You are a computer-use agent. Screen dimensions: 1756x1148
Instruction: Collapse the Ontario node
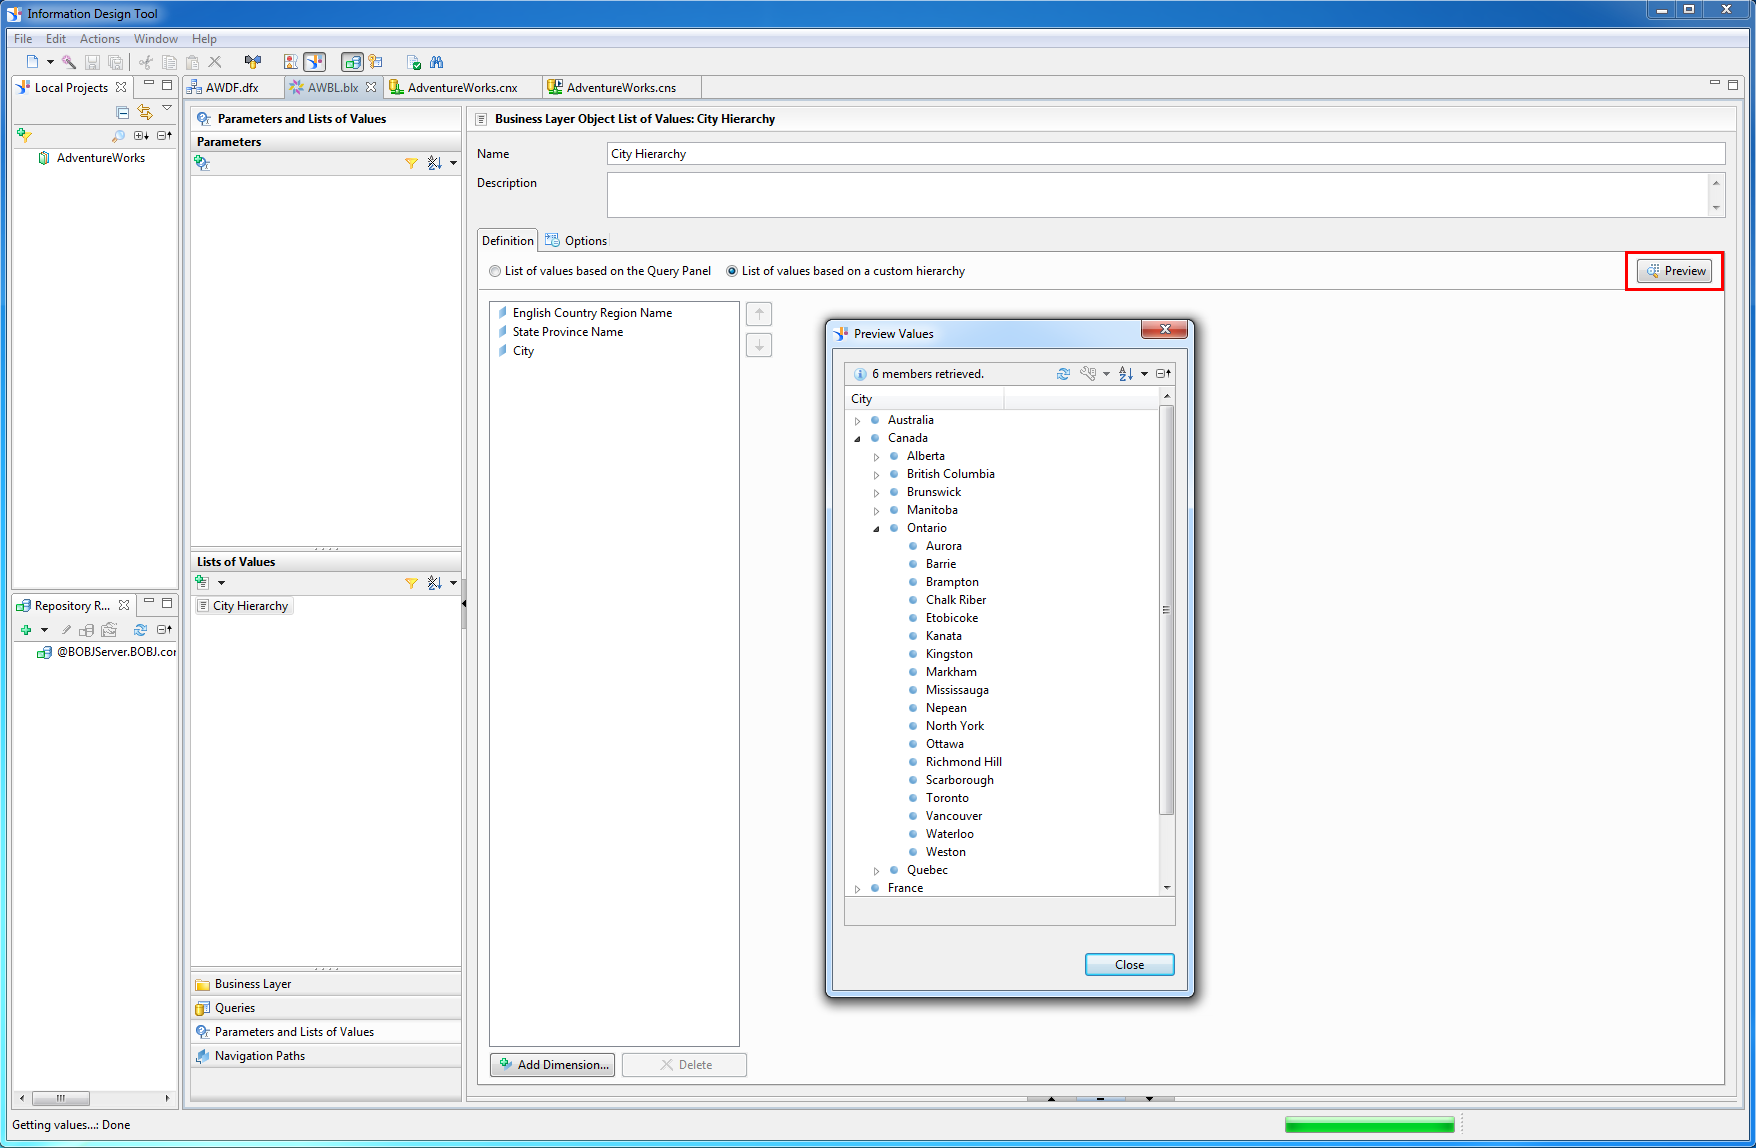pyautogui.click(x=877, y=529)
